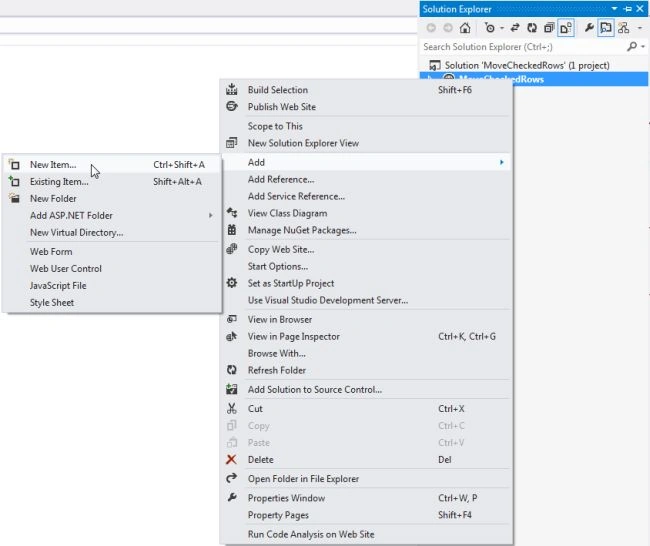Click the Add Solution to Source Control icon
The height and width of the screenshot is (546, 650).
coord(232,389)
